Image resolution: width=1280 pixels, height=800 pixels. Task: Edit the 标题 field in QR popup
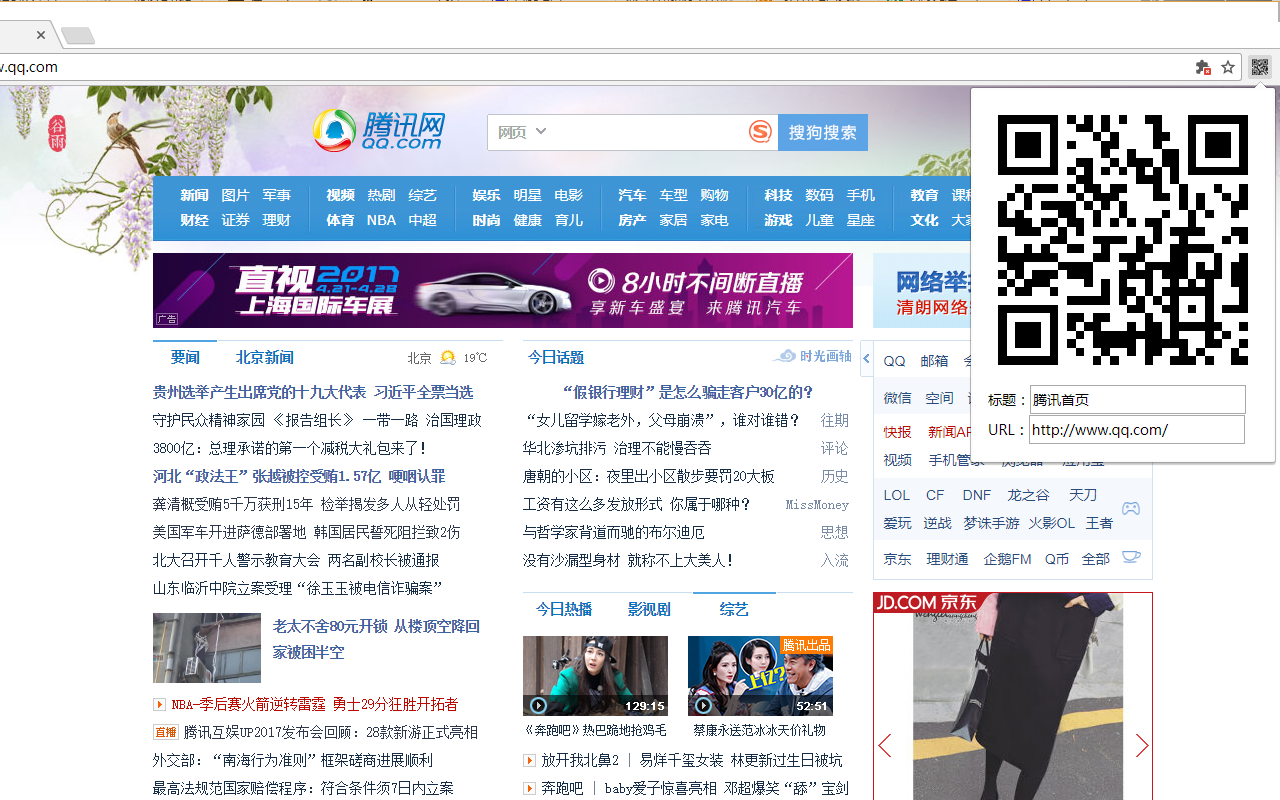click(1138, 399)
